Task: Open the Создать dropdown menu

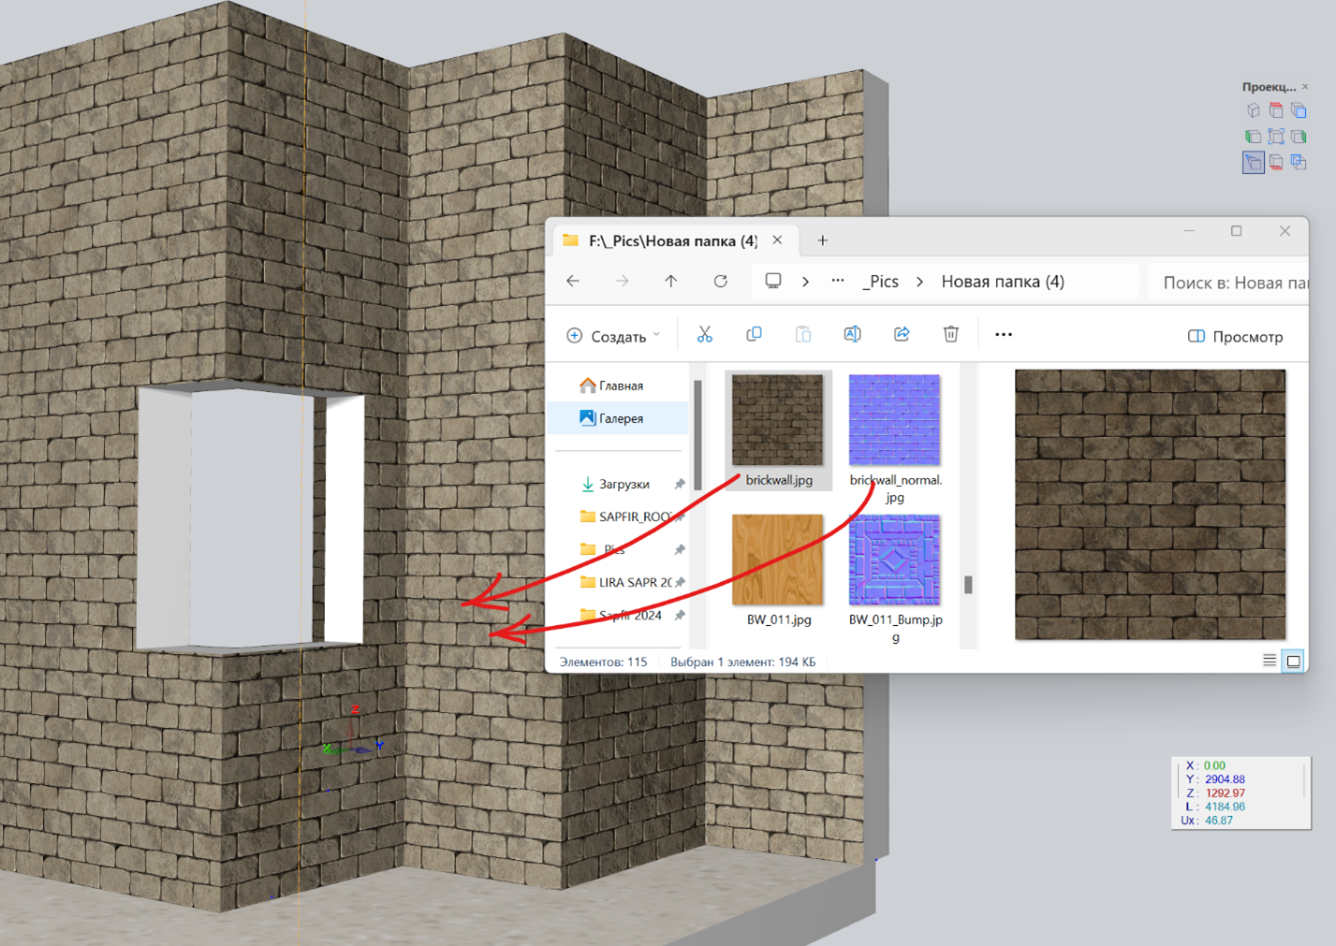Action: (x=613, y=337)
